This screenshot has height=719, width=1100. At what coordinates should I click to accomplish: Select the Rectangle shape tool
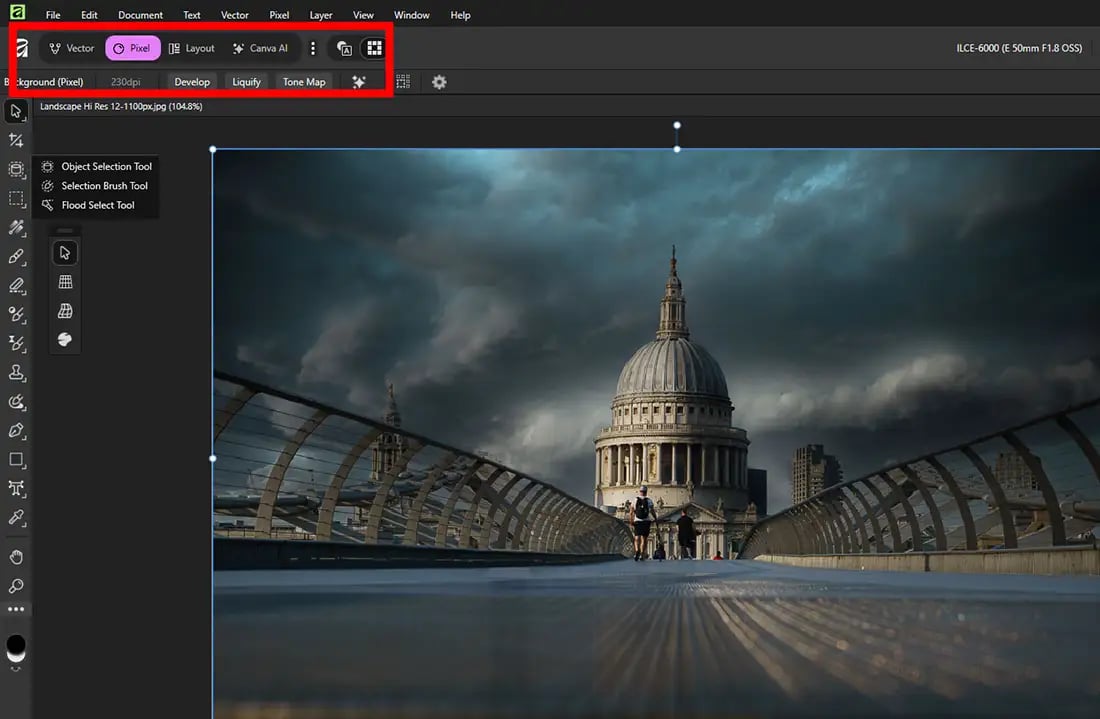click(16, 459)
